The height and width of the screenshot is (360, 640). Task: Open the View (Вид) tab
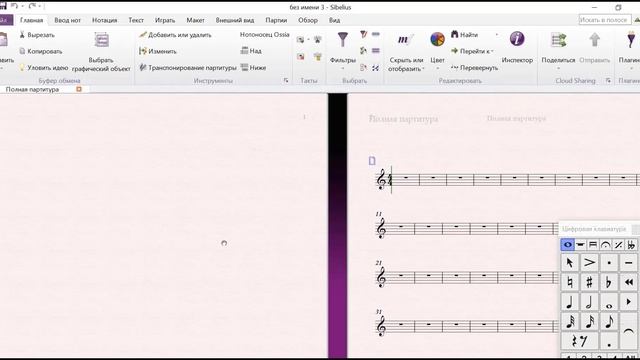(x=335, y=20)
